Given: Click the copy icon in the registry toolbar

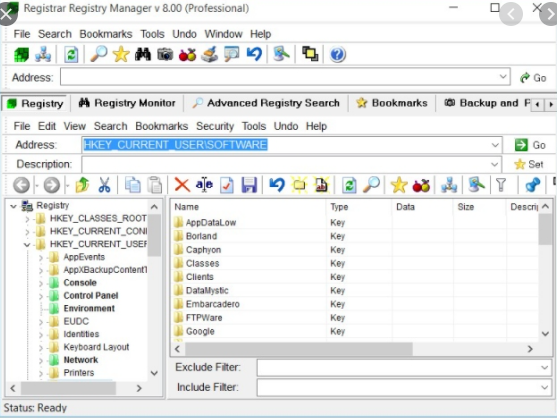Looking at the screenshot, I should pyautogui.click(x=133, y=185).
